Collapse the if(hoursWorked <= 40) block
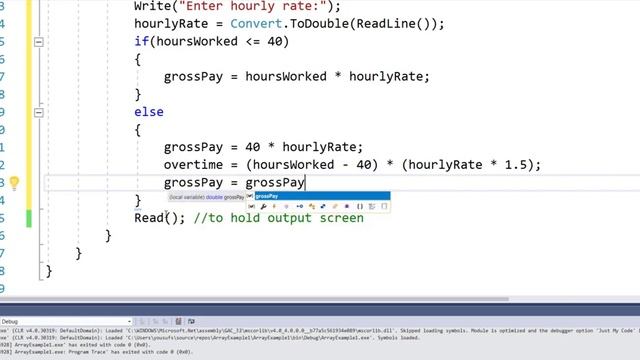Image resolution: width=640 pixels, height=360 pixels. click(x=38, y=42)
